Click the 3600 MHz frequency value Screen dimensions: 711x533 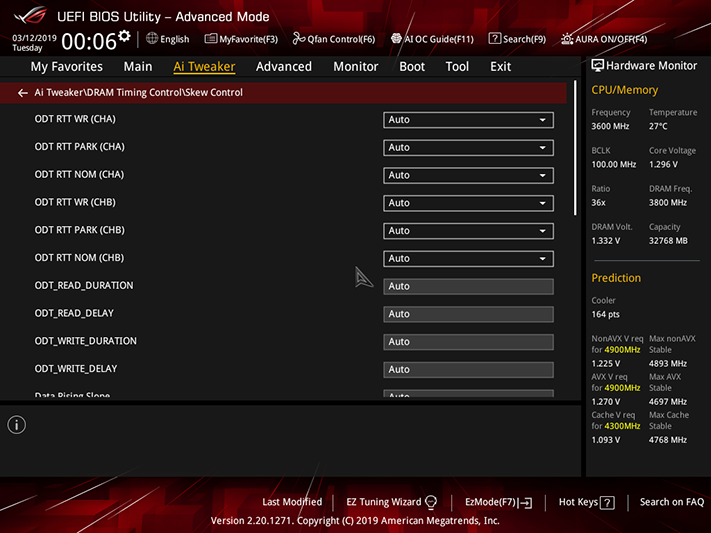click(610, 126)
